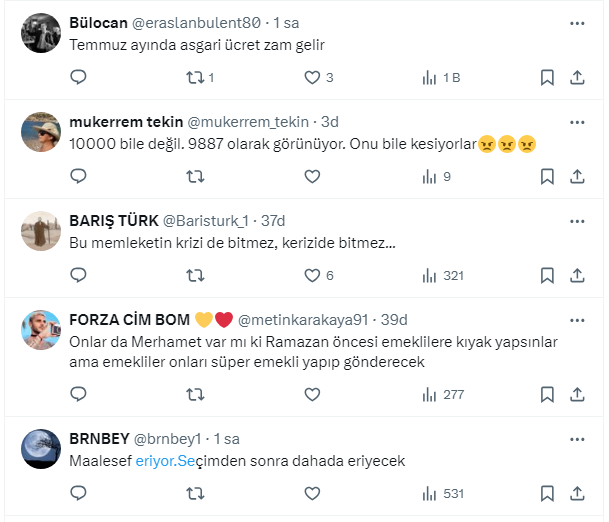The width and height of the screenshot is (609, 522).
Task: View analytics of BARIŞ TÜRK's tweet
Action: [x=441, y=276]
